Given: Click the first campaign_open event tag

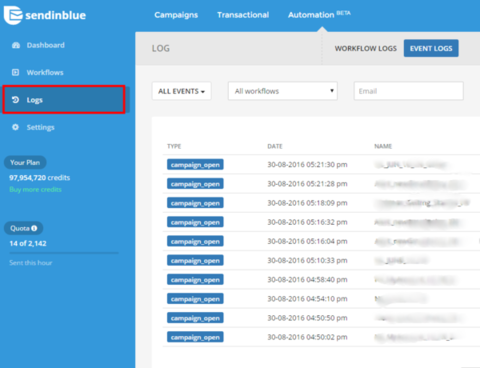Looking at the screenshot, I should 195,165.
